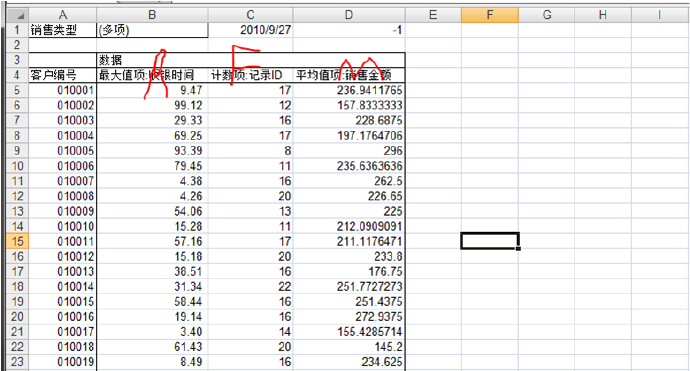Click the 客户编号 header cell
690x371 pixels.
(62, 75)
